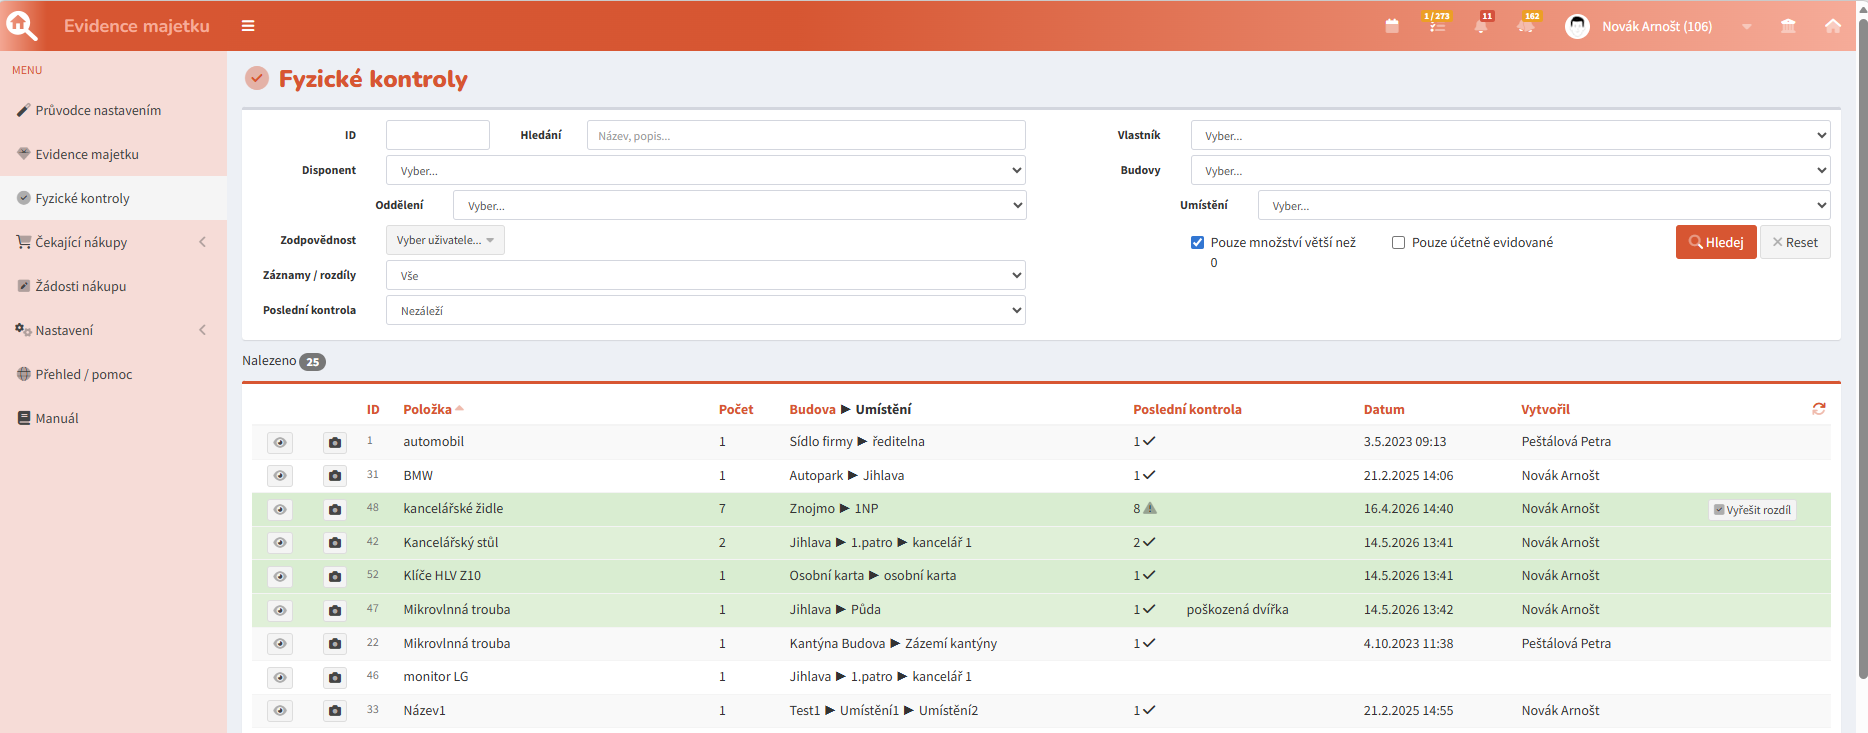
Task: Uncheck Pouze množství větší než checkbox
Action: point(1197,242)
